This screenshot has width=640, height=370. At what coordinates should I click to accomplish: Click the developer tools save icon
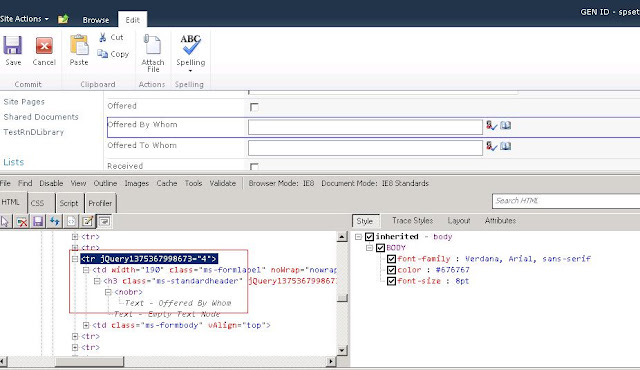(x=38, y=222)
